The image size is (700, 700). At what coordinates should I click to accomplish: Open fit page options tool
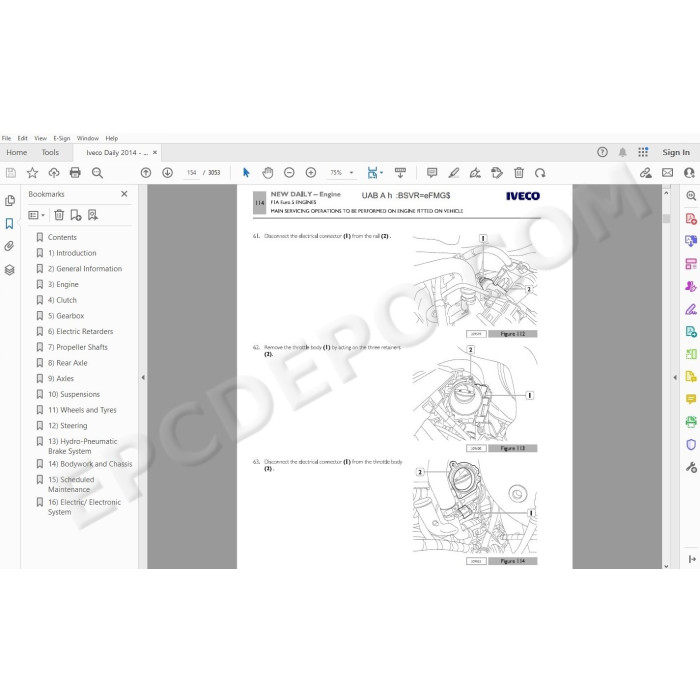(374, 173)
